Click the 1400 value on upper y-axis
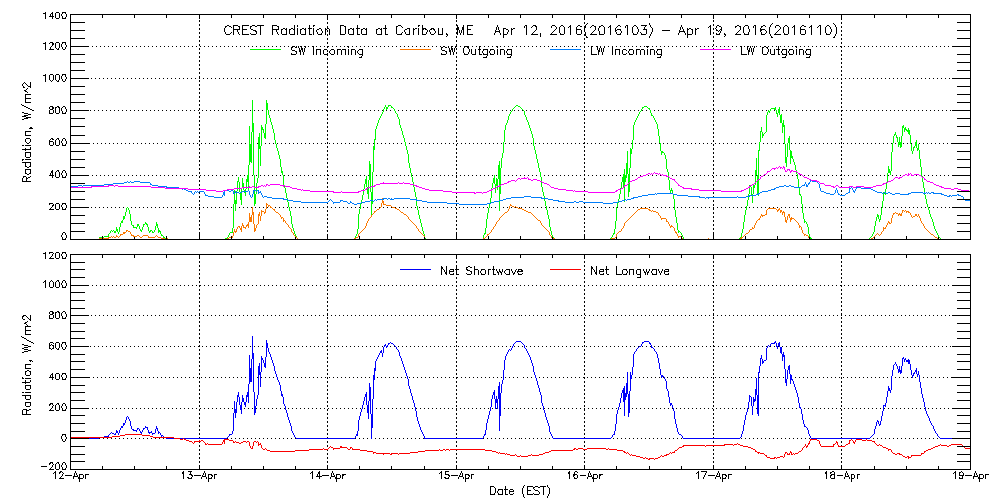The image size is (1000, 500). [x=54, y=17]
